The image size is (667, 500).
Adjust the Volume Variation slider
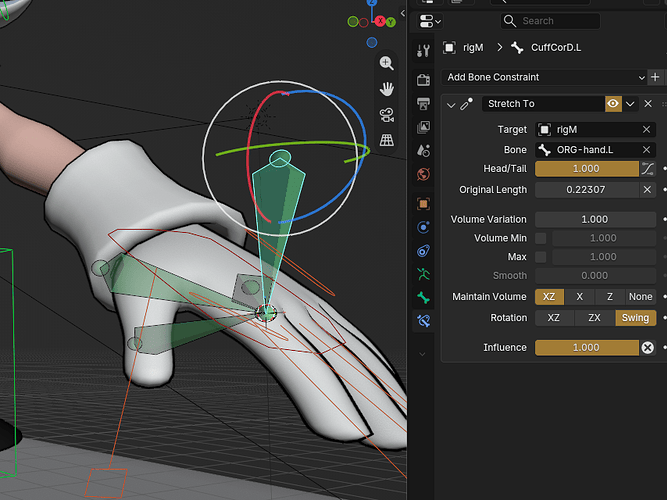595,220
